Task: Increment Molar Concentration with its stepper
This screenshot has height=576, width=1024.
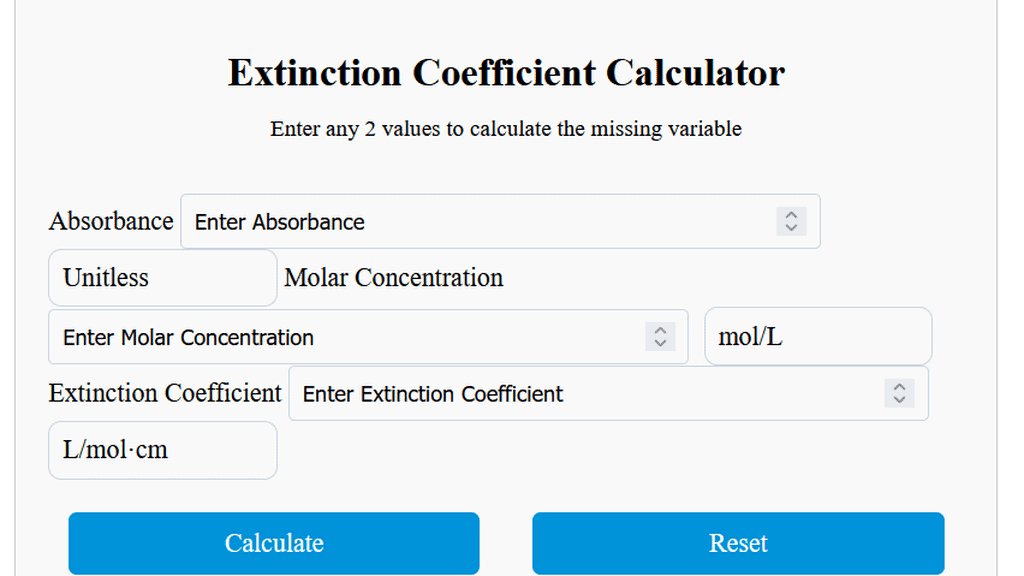Action: pos(660,331)
